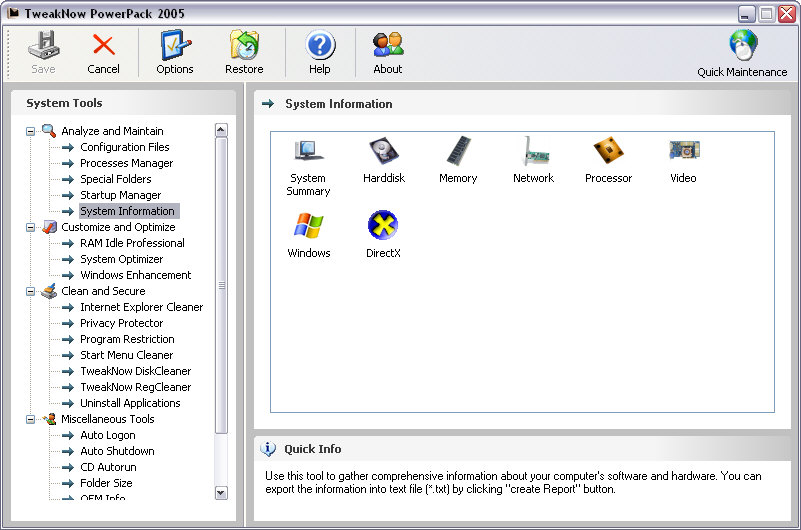The height and width of the screenshot is (530, 801).
Task: Click the Miscellaneous Tools category icon
Action: [x=50, y=419]
